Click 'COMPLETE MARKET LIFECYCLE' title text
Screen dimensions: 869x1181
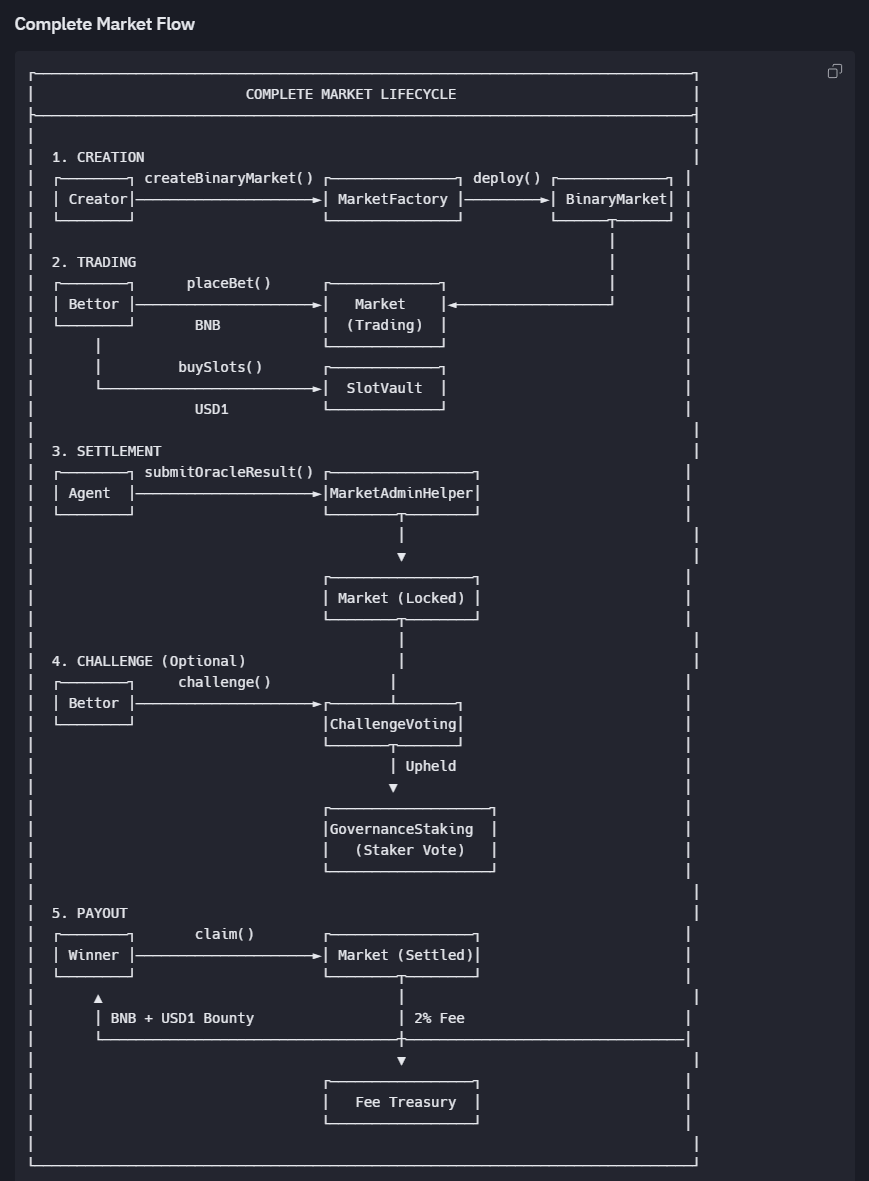[351, 94]
